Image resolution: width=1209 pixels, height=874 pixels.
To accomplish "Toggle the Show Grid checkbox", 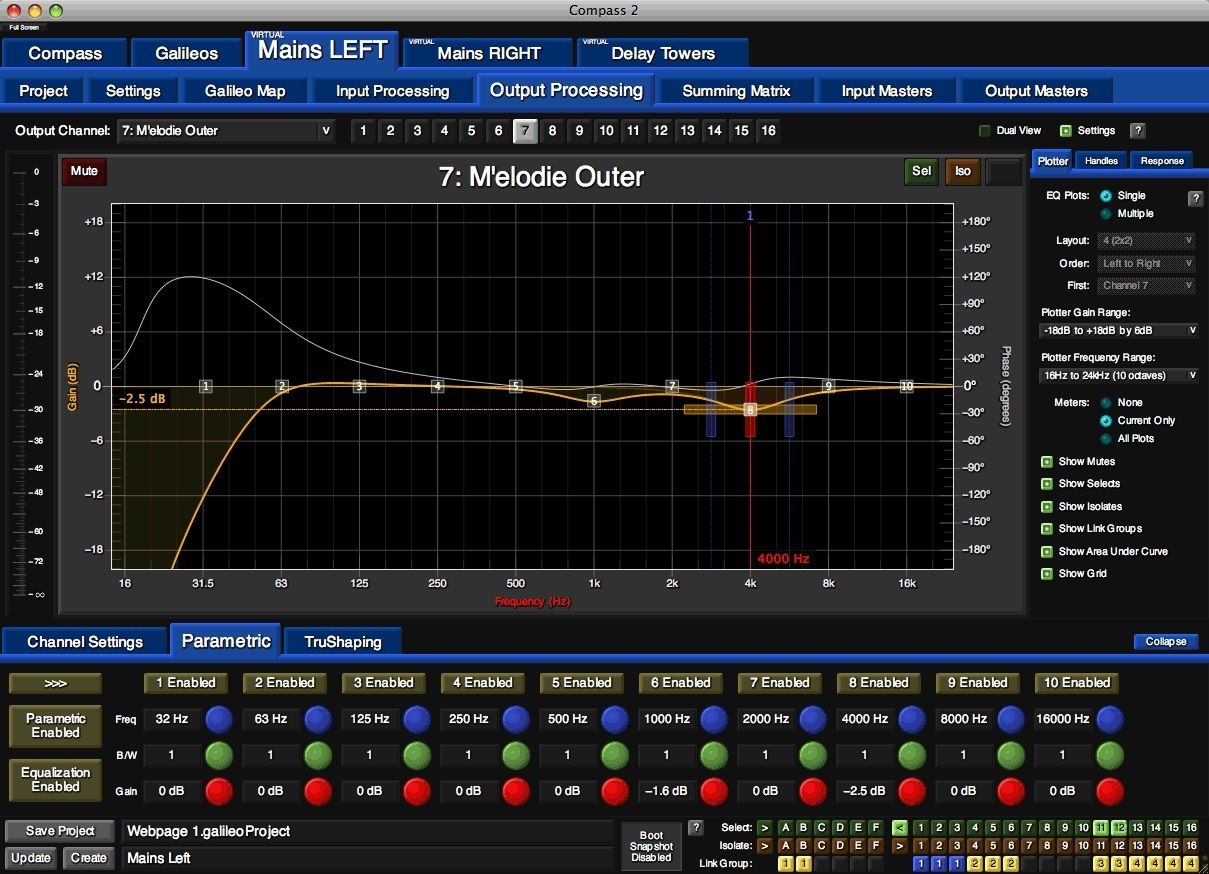I will point(1047,574).
